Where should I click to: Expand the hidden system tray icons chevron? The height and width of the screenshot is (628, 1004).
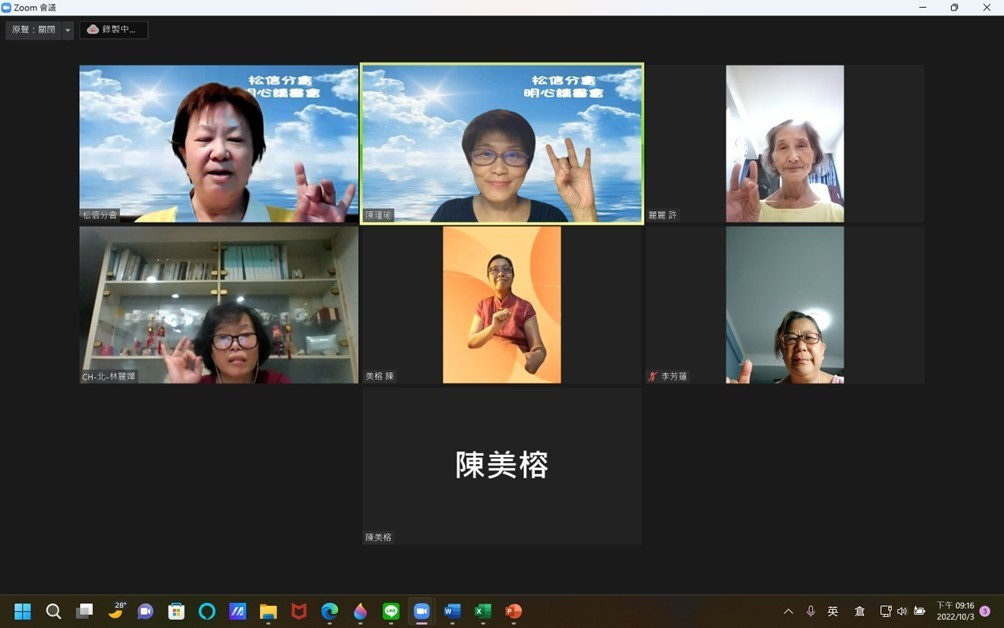pos(788,611)
